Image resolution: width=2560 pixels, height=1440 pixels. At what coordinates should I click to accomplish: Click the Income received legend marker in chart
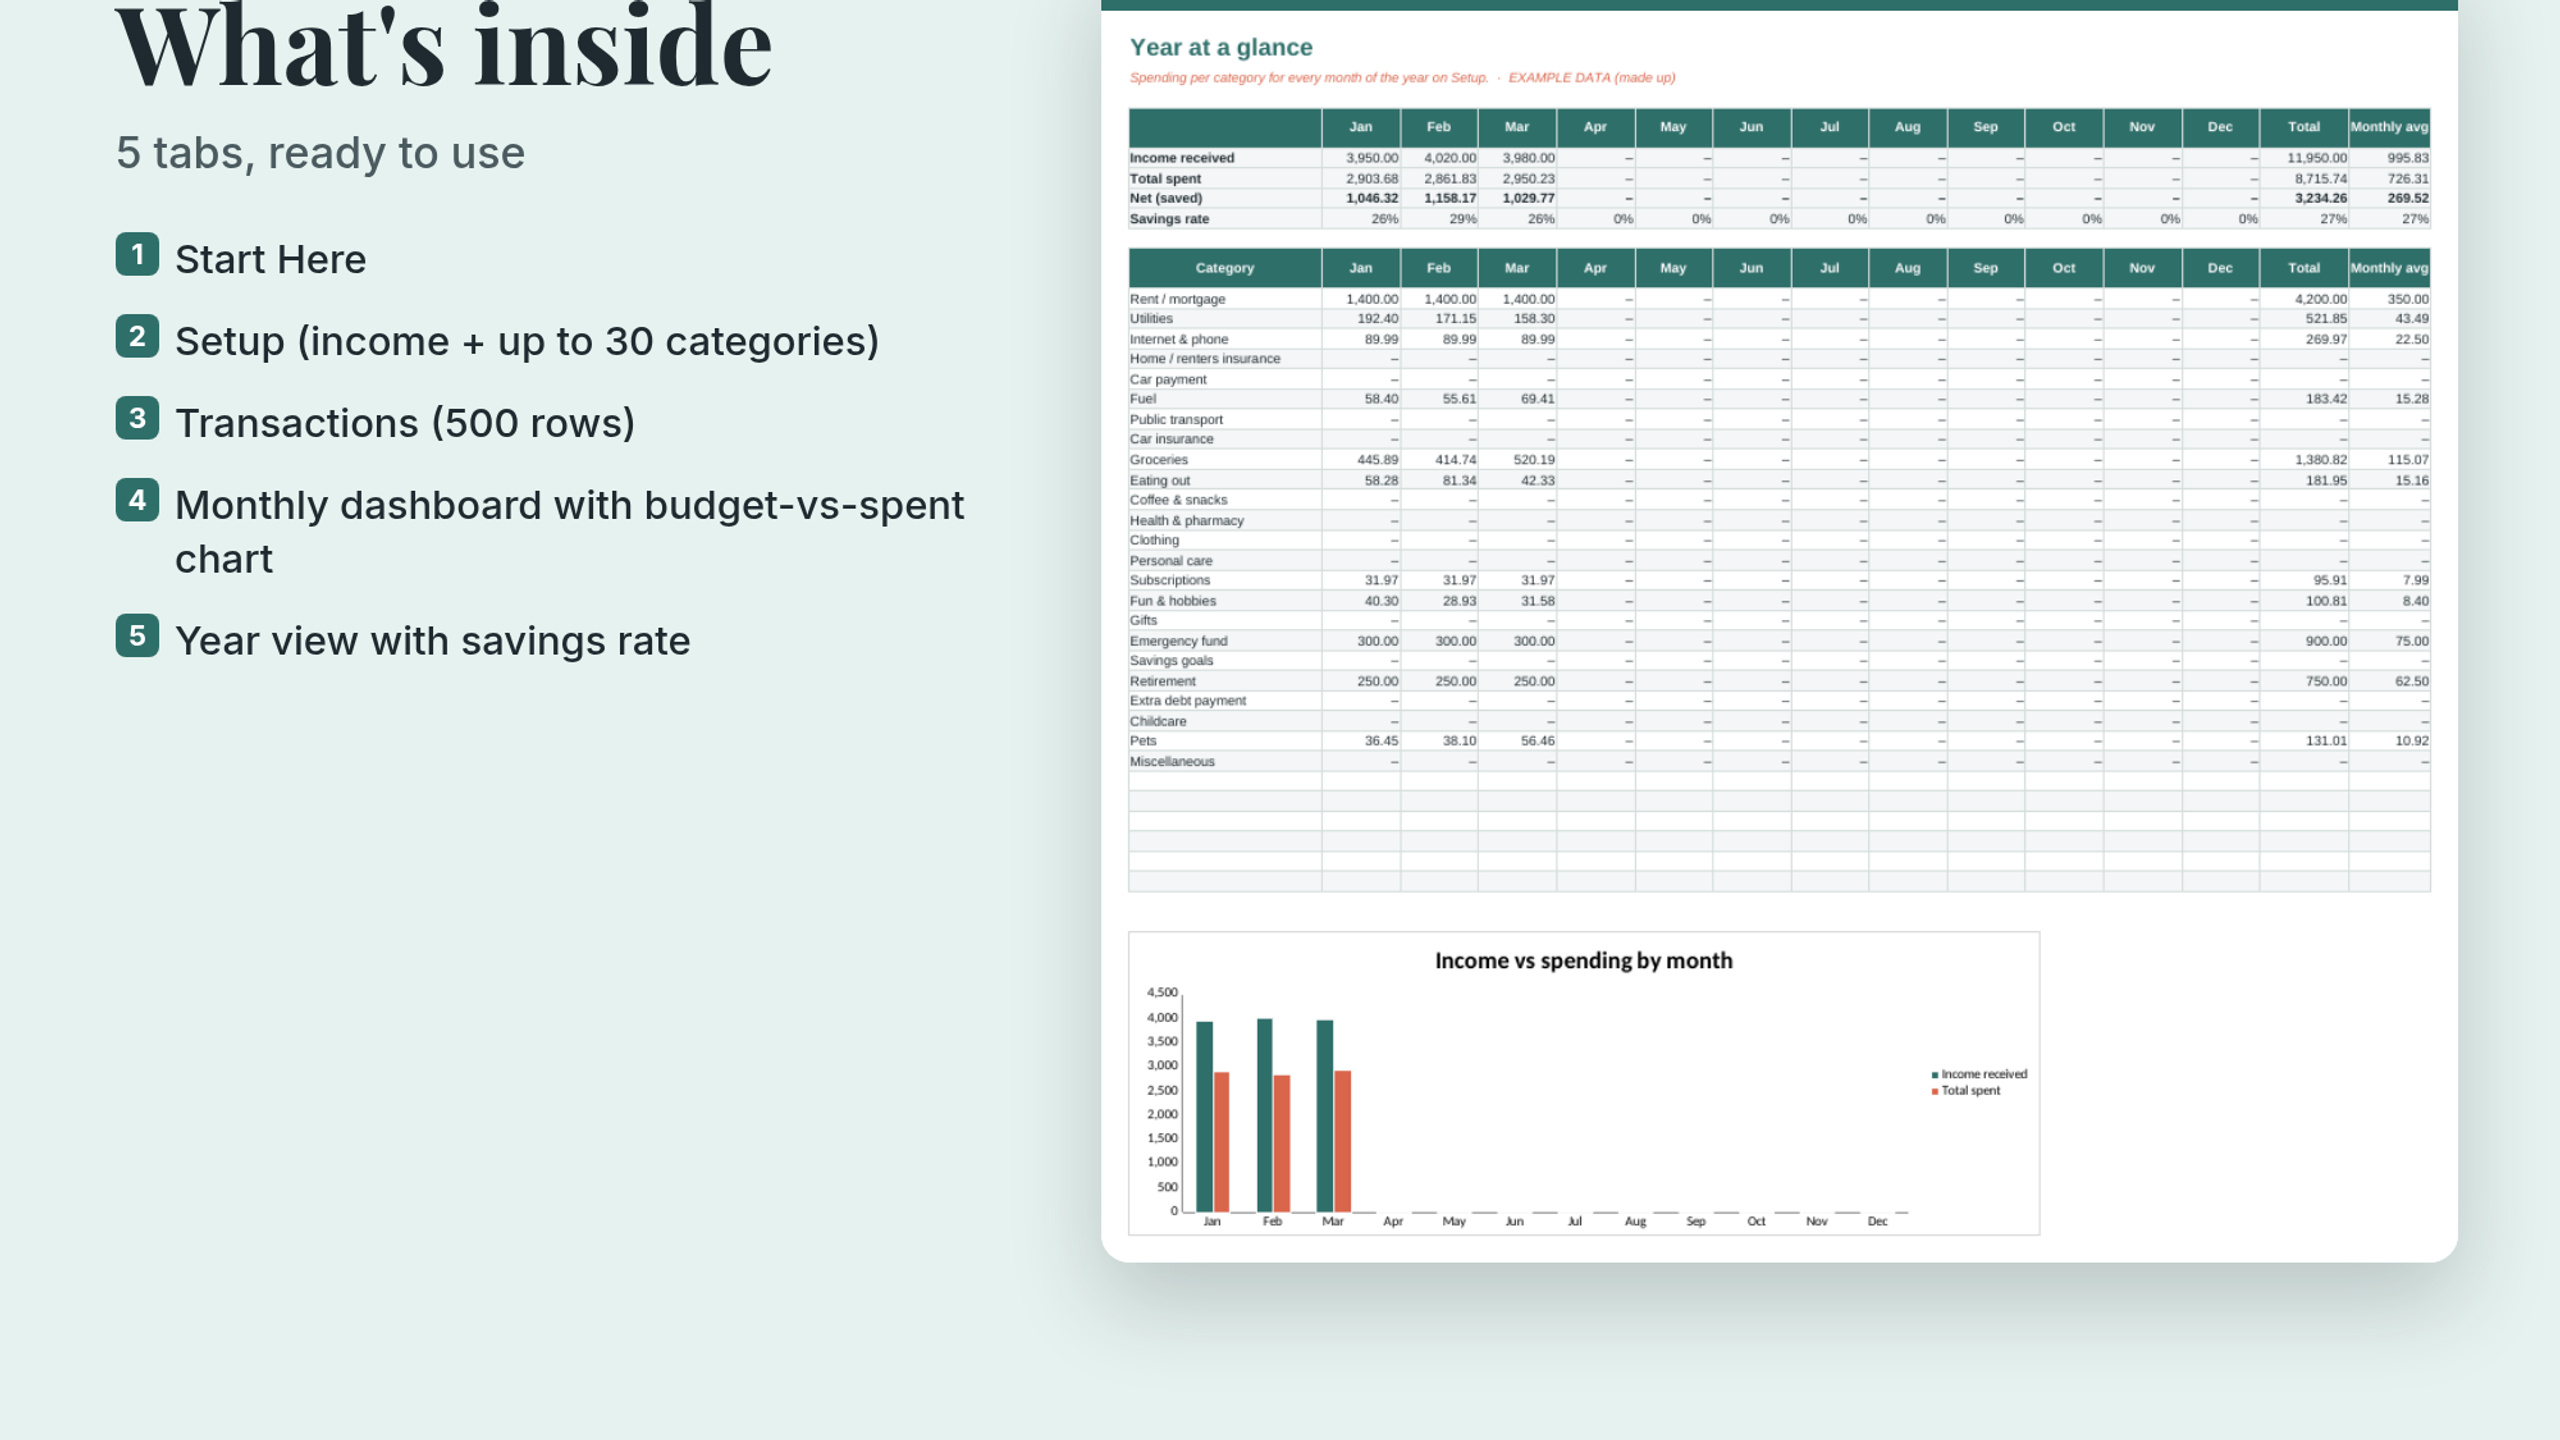1935,1075
